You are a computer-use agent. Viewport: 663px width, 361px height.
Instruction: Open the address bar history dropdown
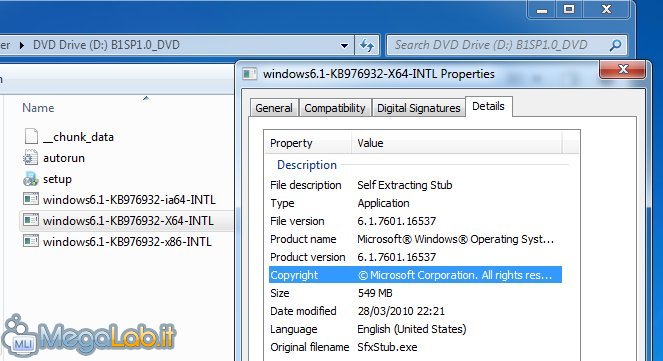click(x=344, y=45)
